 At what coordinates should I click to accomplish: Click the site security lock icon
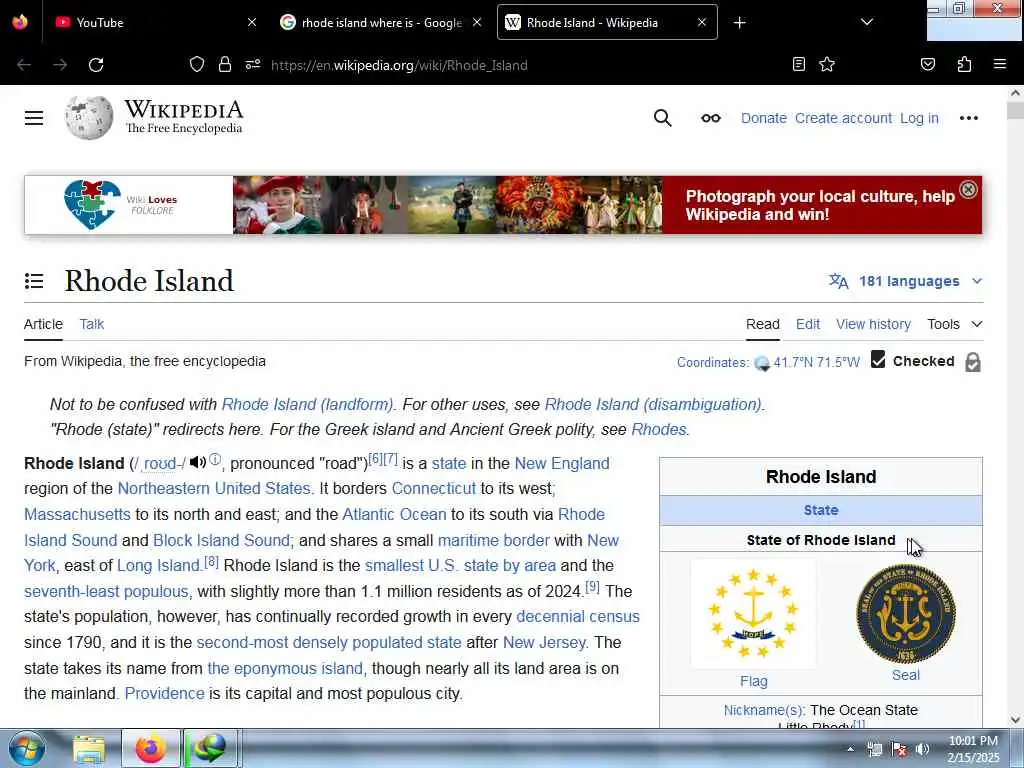(x=225, y=64)
